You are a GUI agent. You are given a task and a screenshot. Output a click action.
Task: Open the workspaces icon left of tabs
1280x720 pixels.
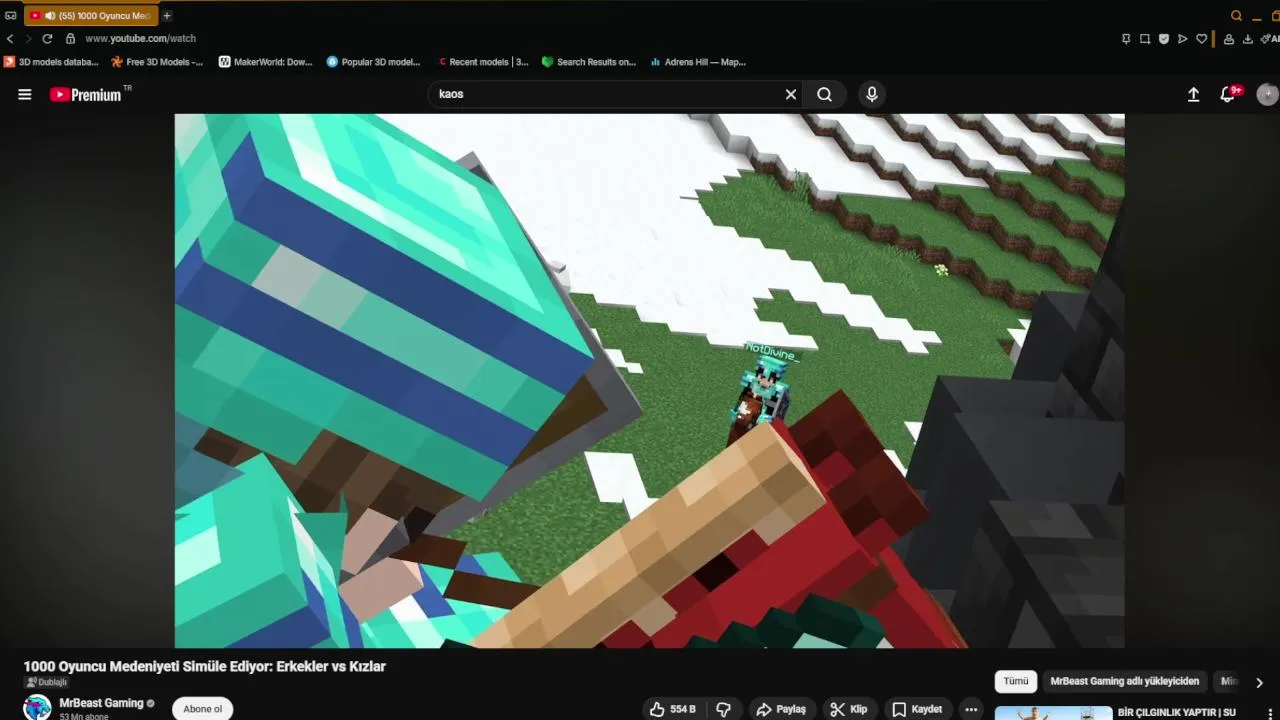(x=10, y=15)
